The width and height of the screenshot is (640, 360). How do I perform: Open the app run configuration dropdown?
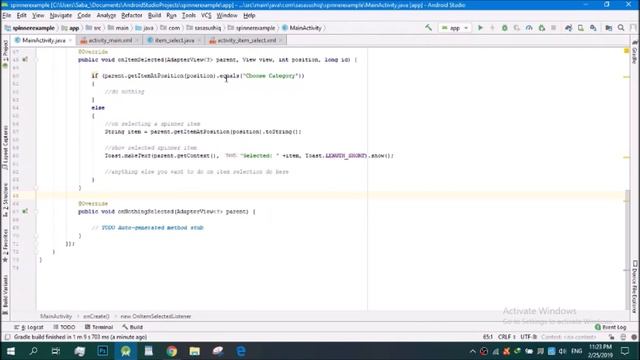tap(455, 28)
